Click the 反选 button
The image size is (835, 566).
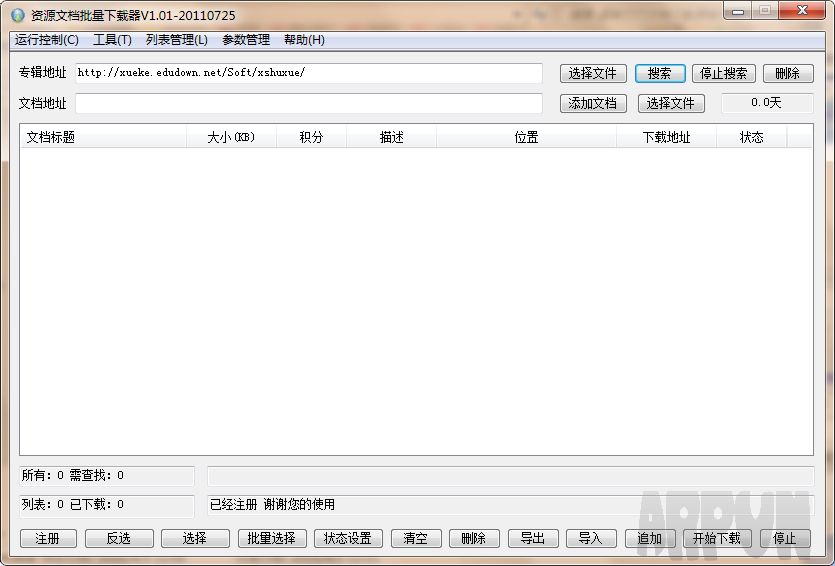pos(119,538)
